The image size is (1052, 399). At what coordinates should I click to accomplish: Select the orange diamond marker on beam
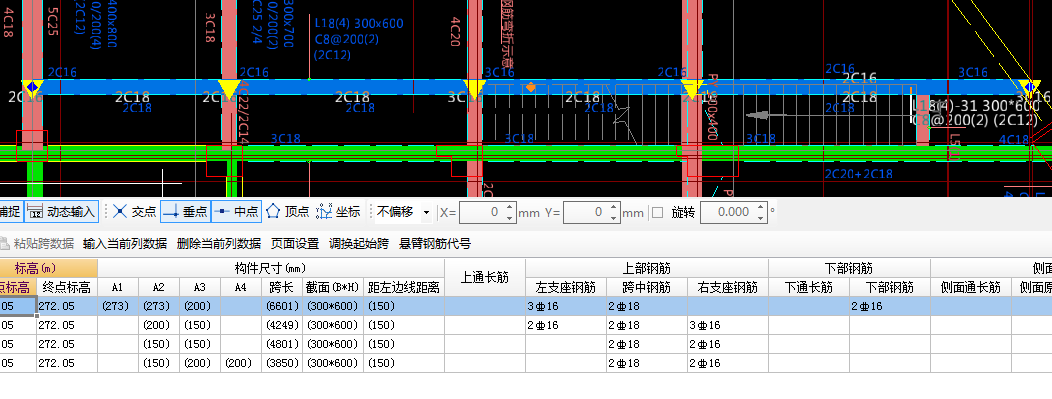[x=531, y=87]
